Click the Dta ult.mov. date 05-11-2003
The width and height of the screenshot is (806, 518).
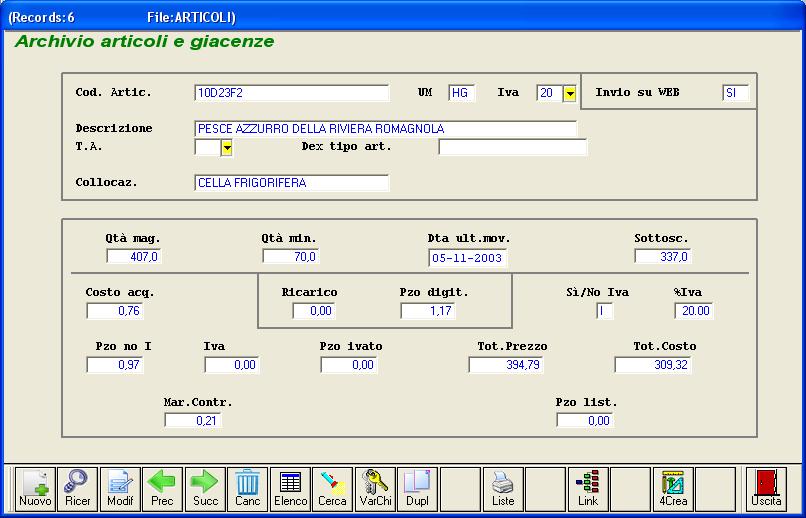pyautogui.click(x=467, y=258)
